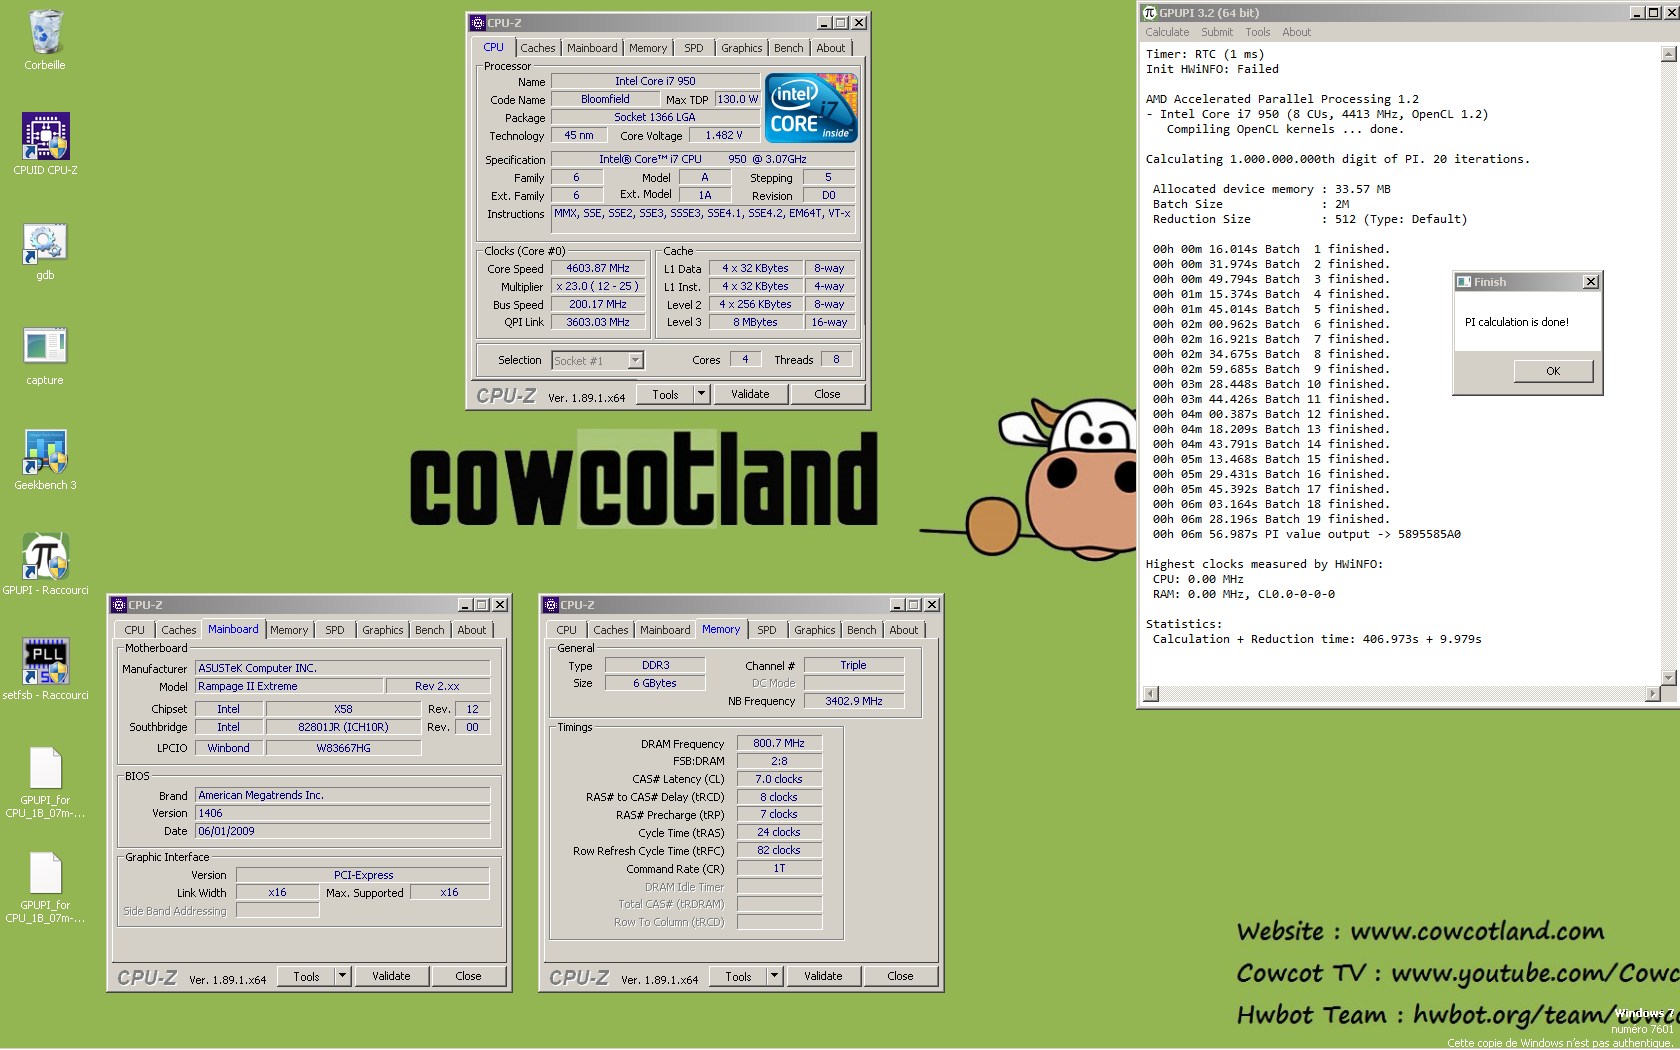Click Validate in top CPU-Z window
The width and height of the screenshot is (1680, 1050).
[x=750, y=394]
